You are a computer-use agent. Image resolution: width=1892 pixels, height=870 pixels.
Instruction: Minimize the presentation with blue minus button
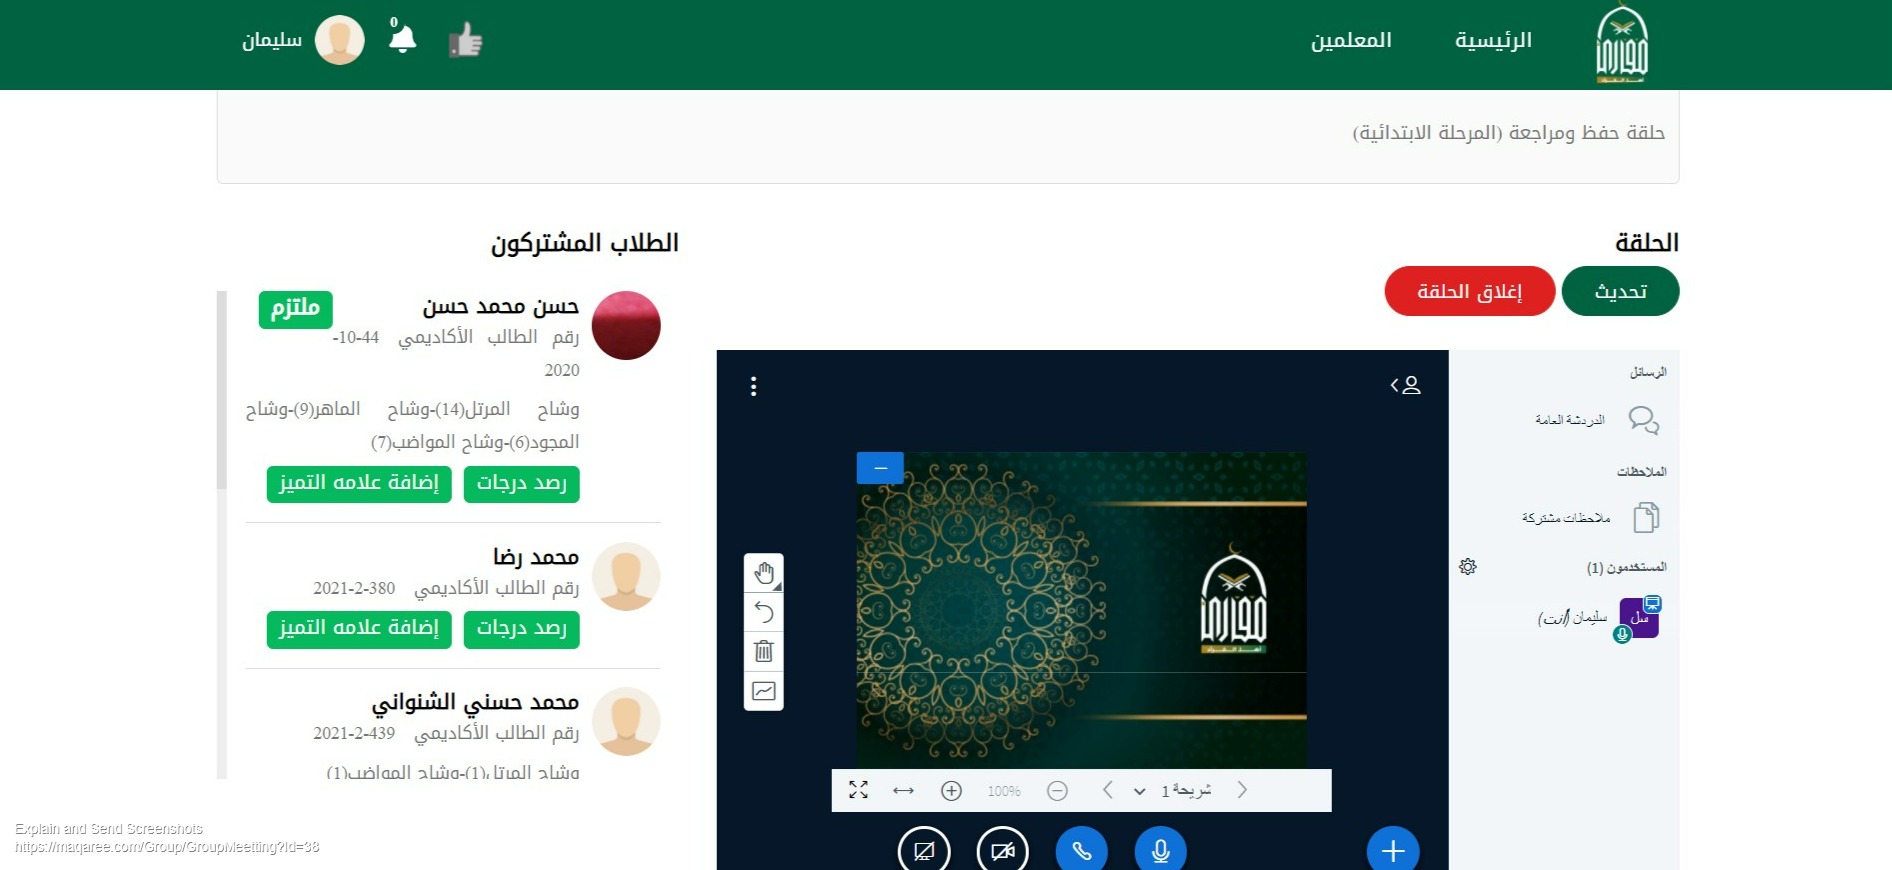coord(880,468)
